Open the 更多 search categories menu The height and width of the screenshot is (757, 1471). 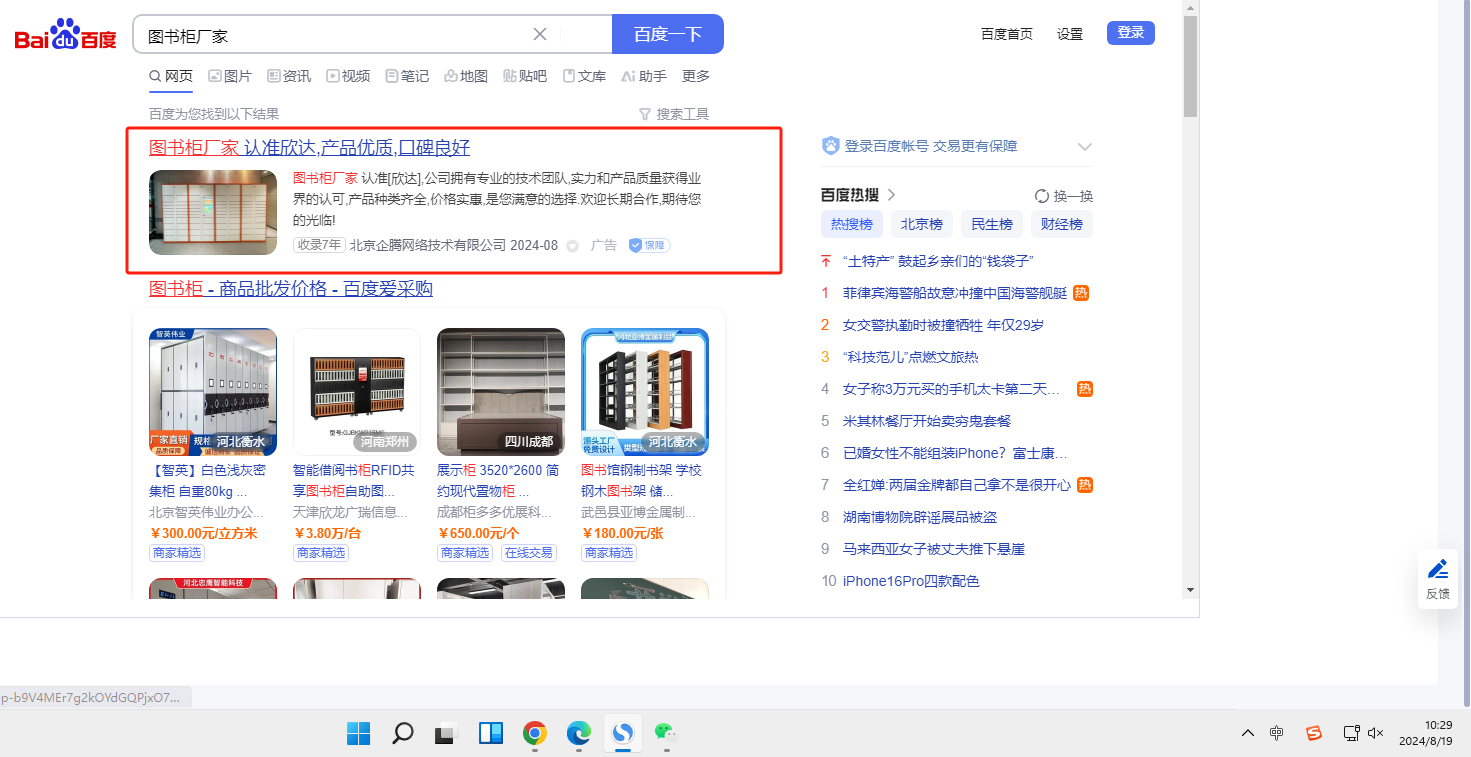click(696, 76)
